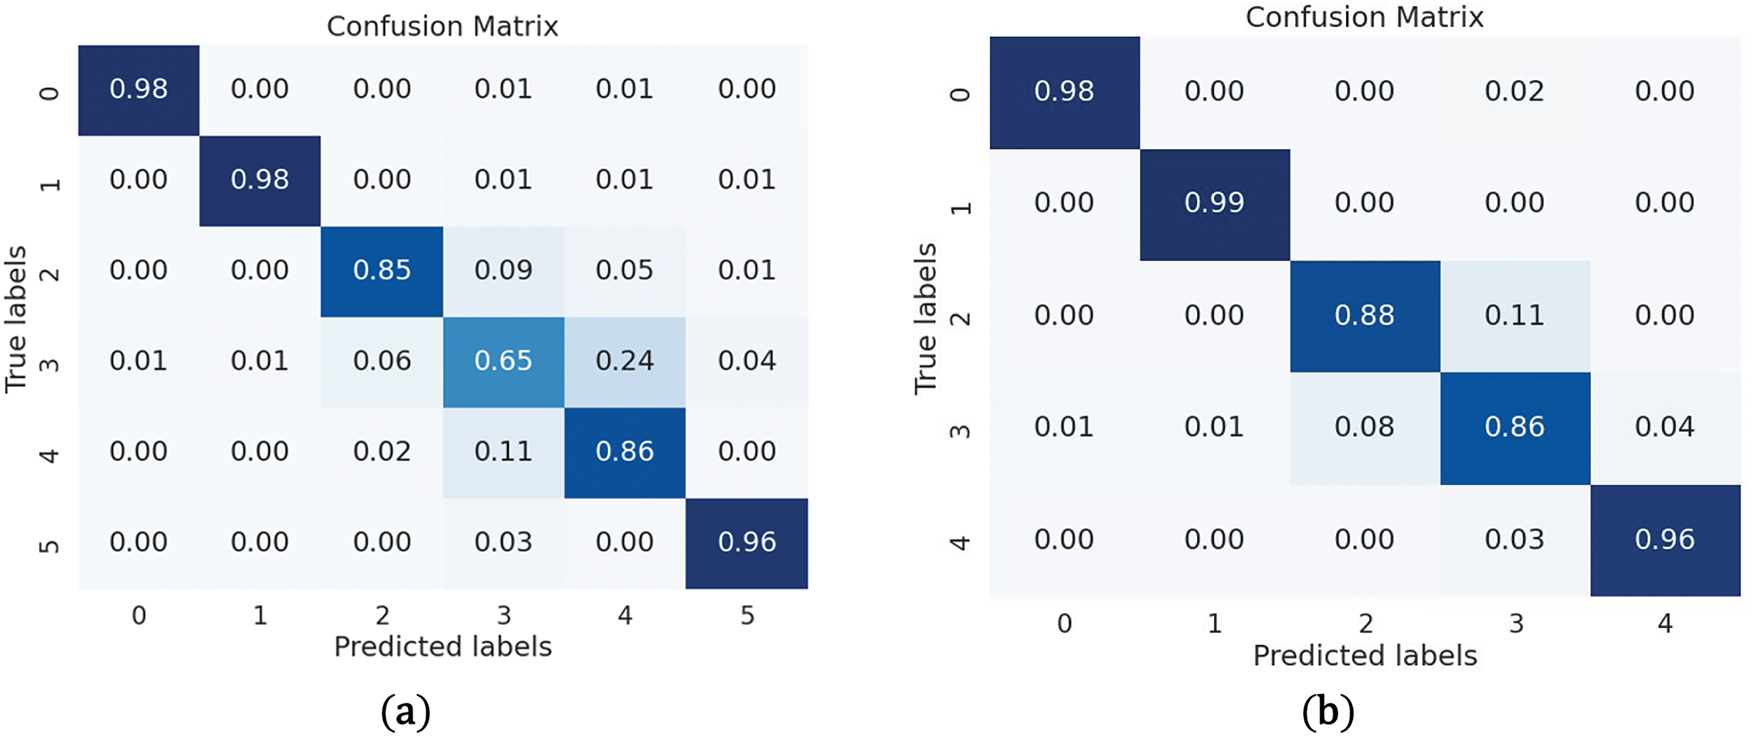Select the 0.88 cell in matrix (b)

[x=1364, y=316]
